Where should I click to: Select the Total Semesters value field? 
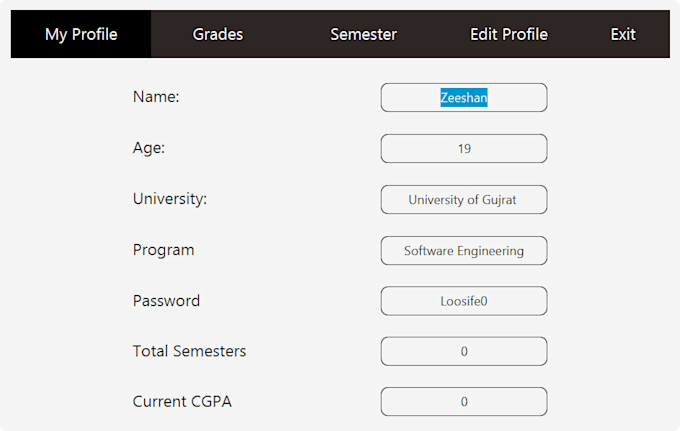click(x=463, y=352)
